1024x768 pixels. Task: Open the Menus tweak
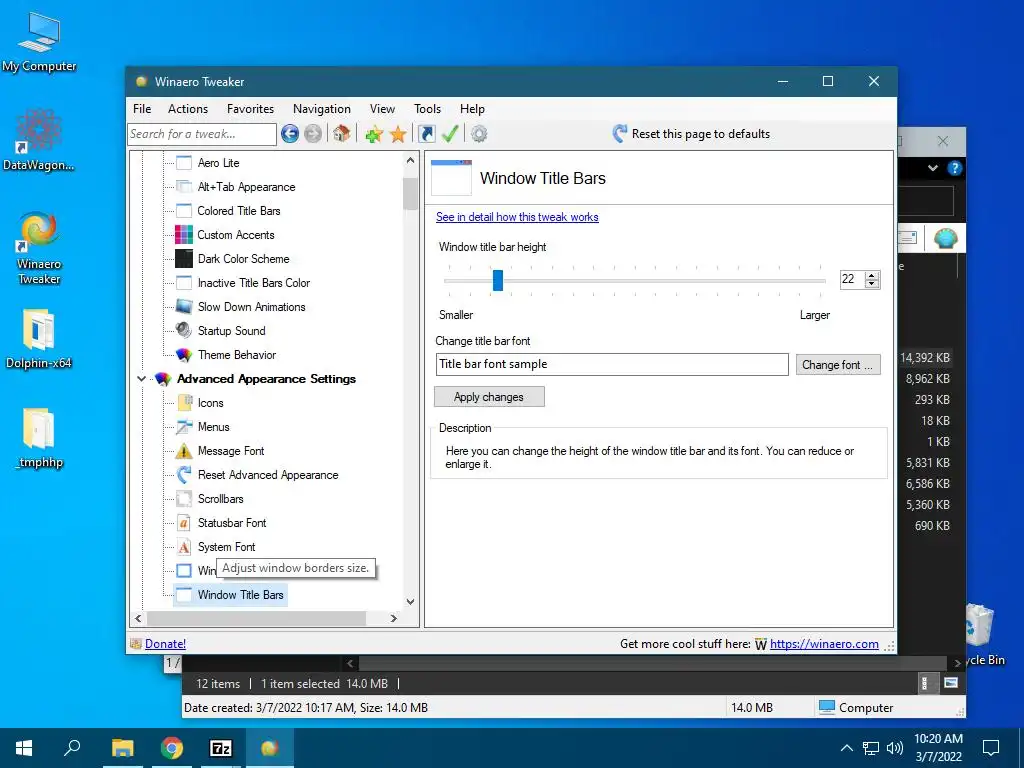tap(214, 427)
